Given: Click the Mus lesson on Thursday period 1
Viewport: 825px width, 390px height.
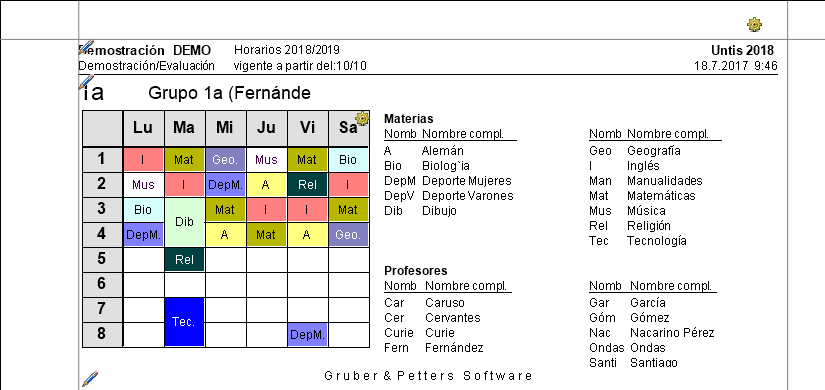Looking at the screenshot, I should (266, 159).
